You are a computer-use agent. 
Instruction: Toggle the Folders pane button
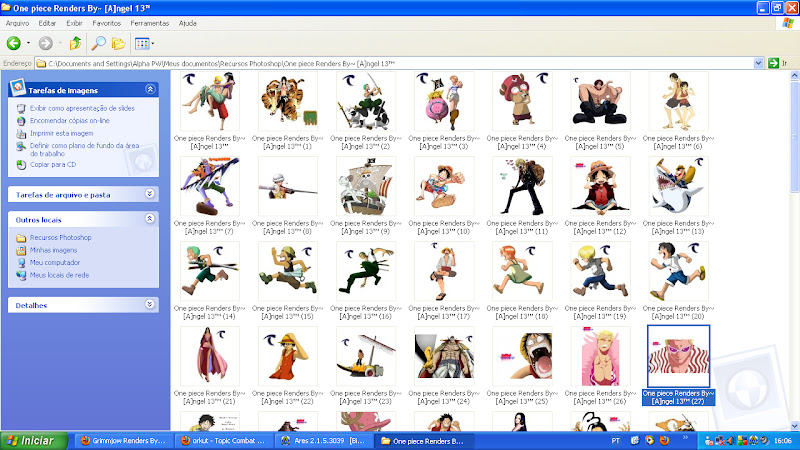click(118, 43)
